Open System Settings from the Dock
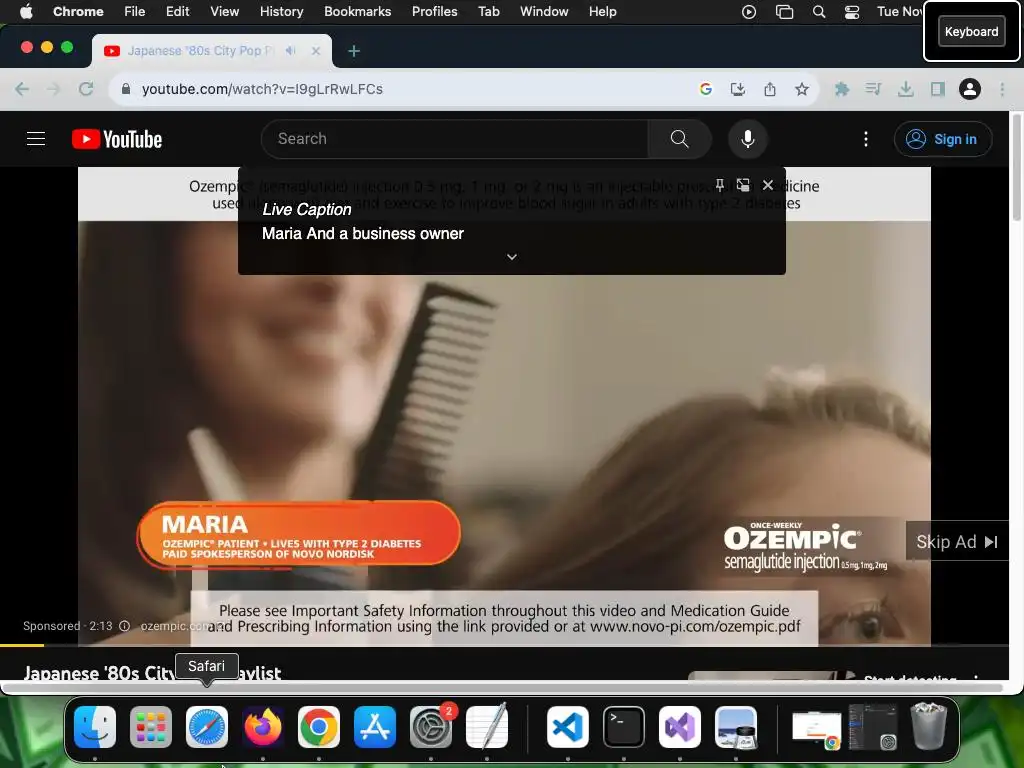 click(x=431, y=727)
